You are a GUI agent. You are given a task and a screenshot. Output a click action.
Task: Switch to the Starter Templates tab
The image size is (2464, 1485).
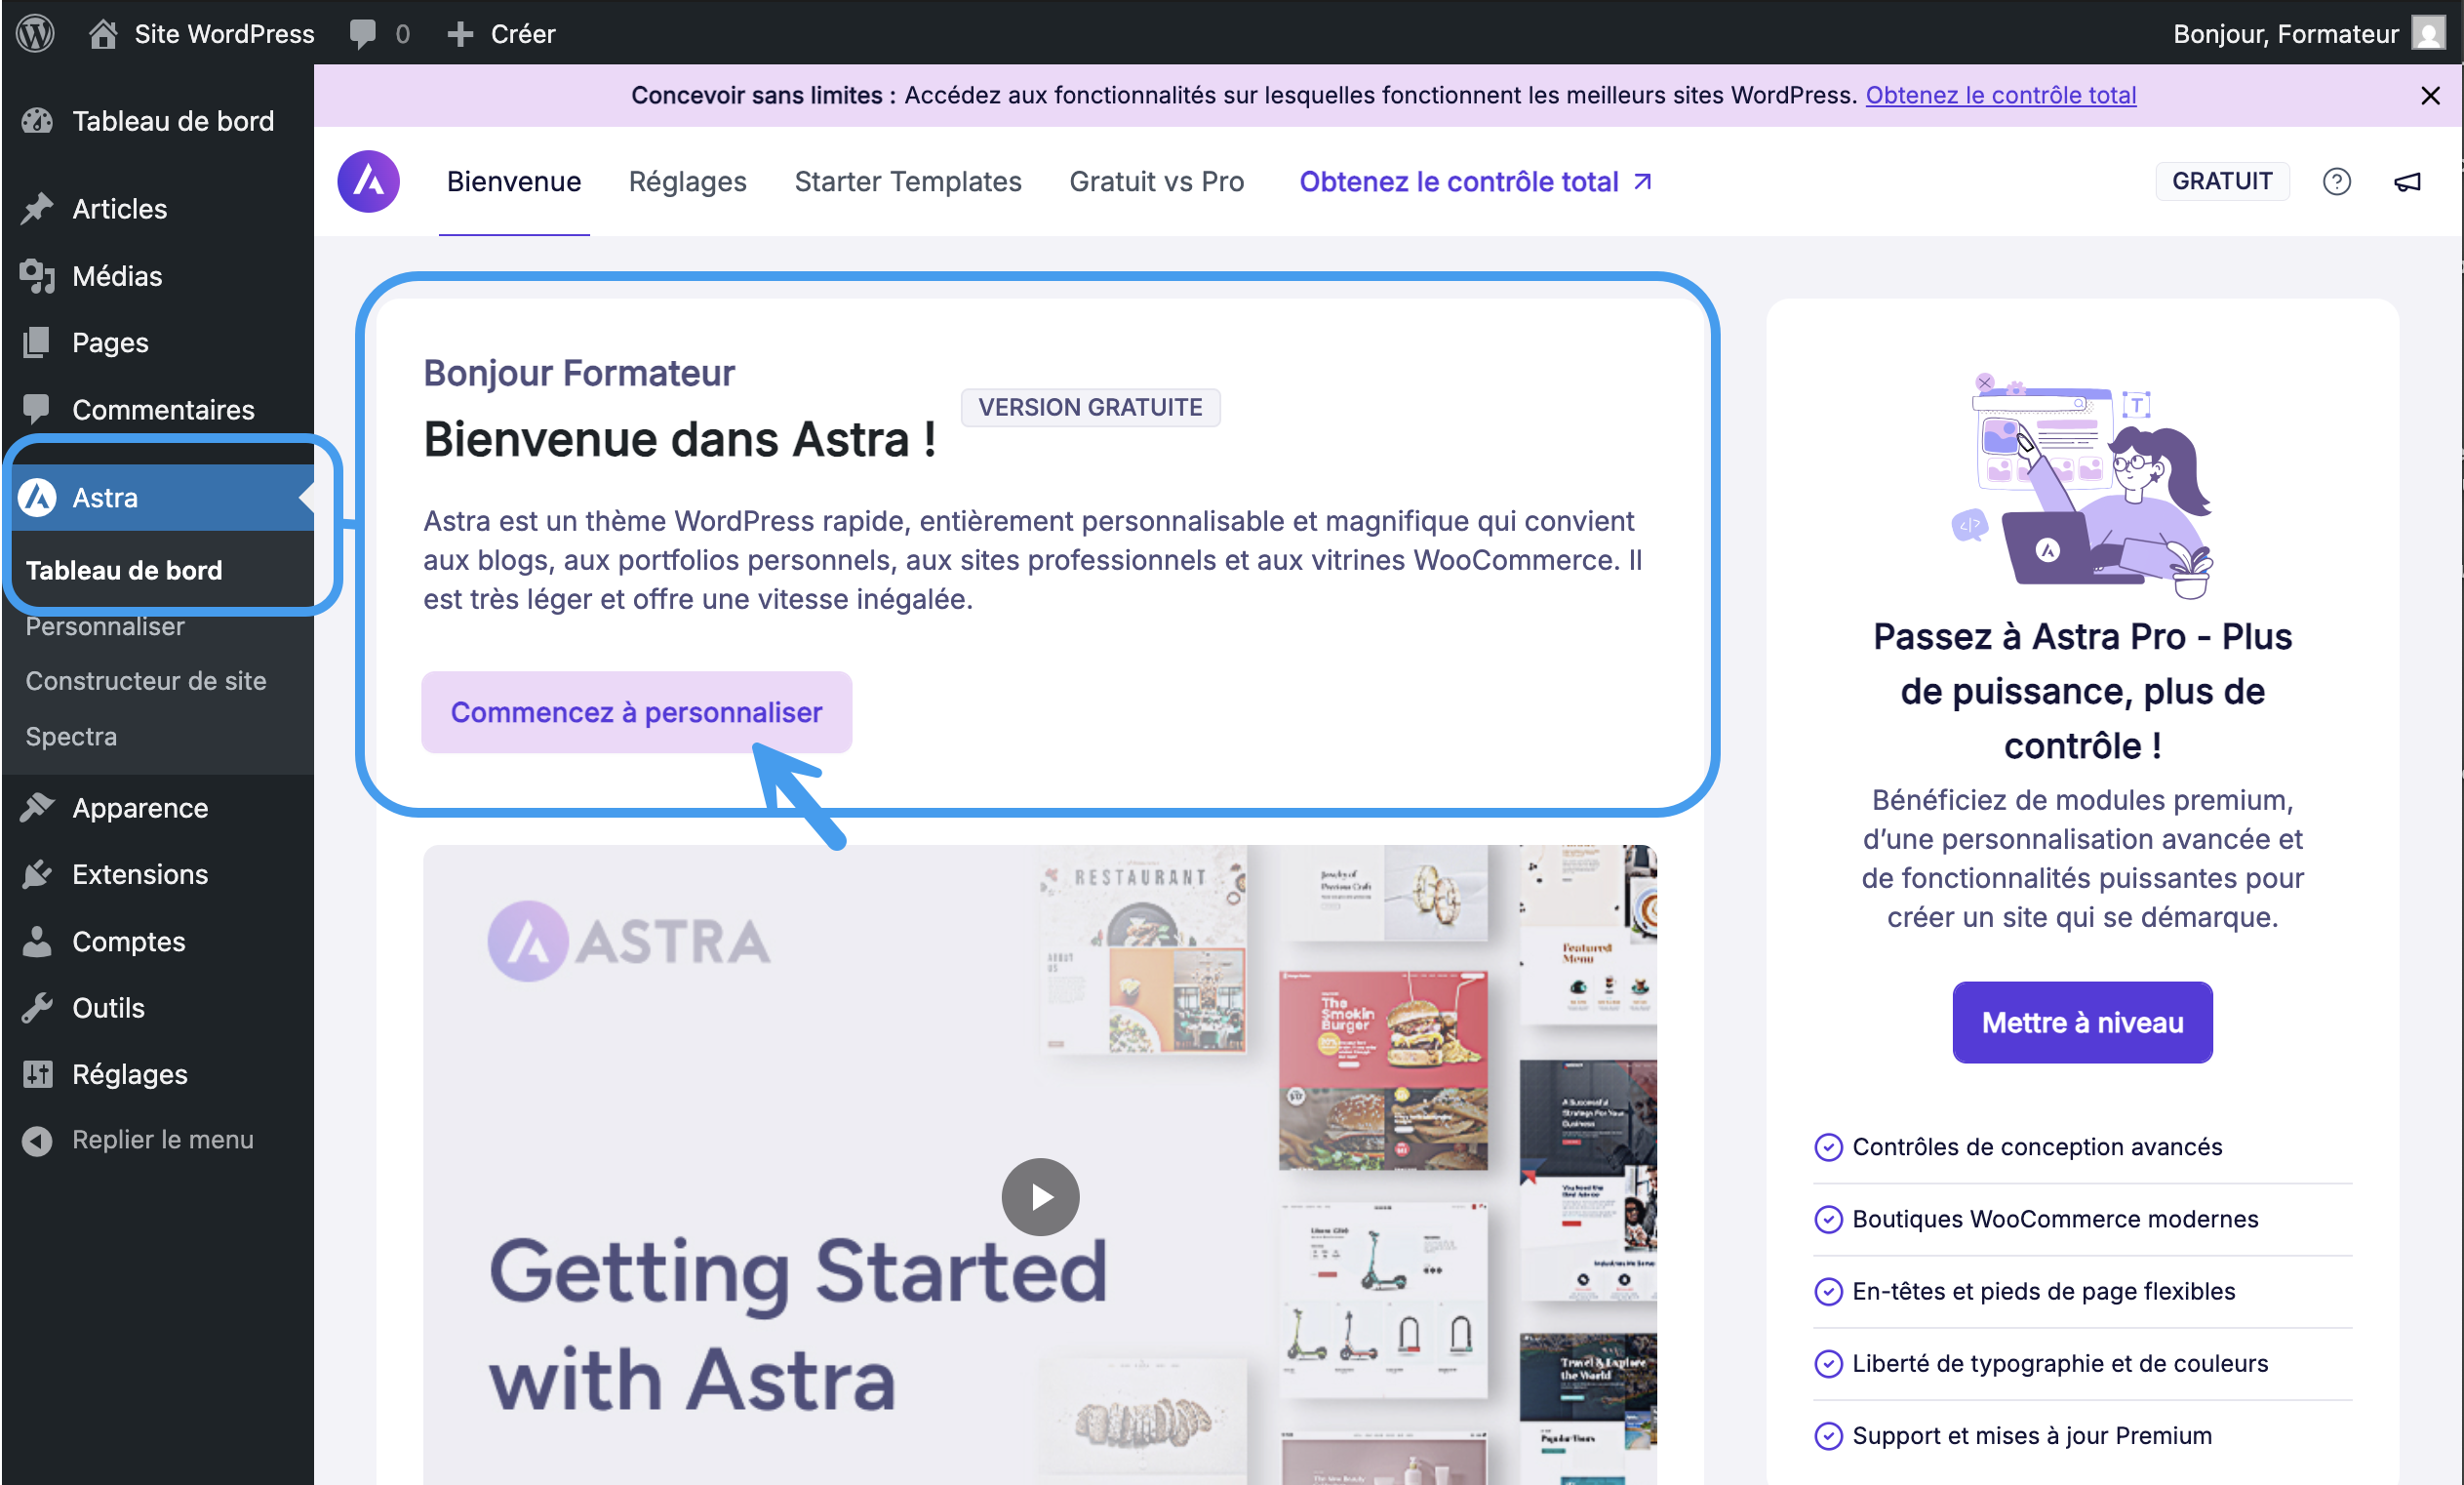pyautogui.click(x=908, y=182)
